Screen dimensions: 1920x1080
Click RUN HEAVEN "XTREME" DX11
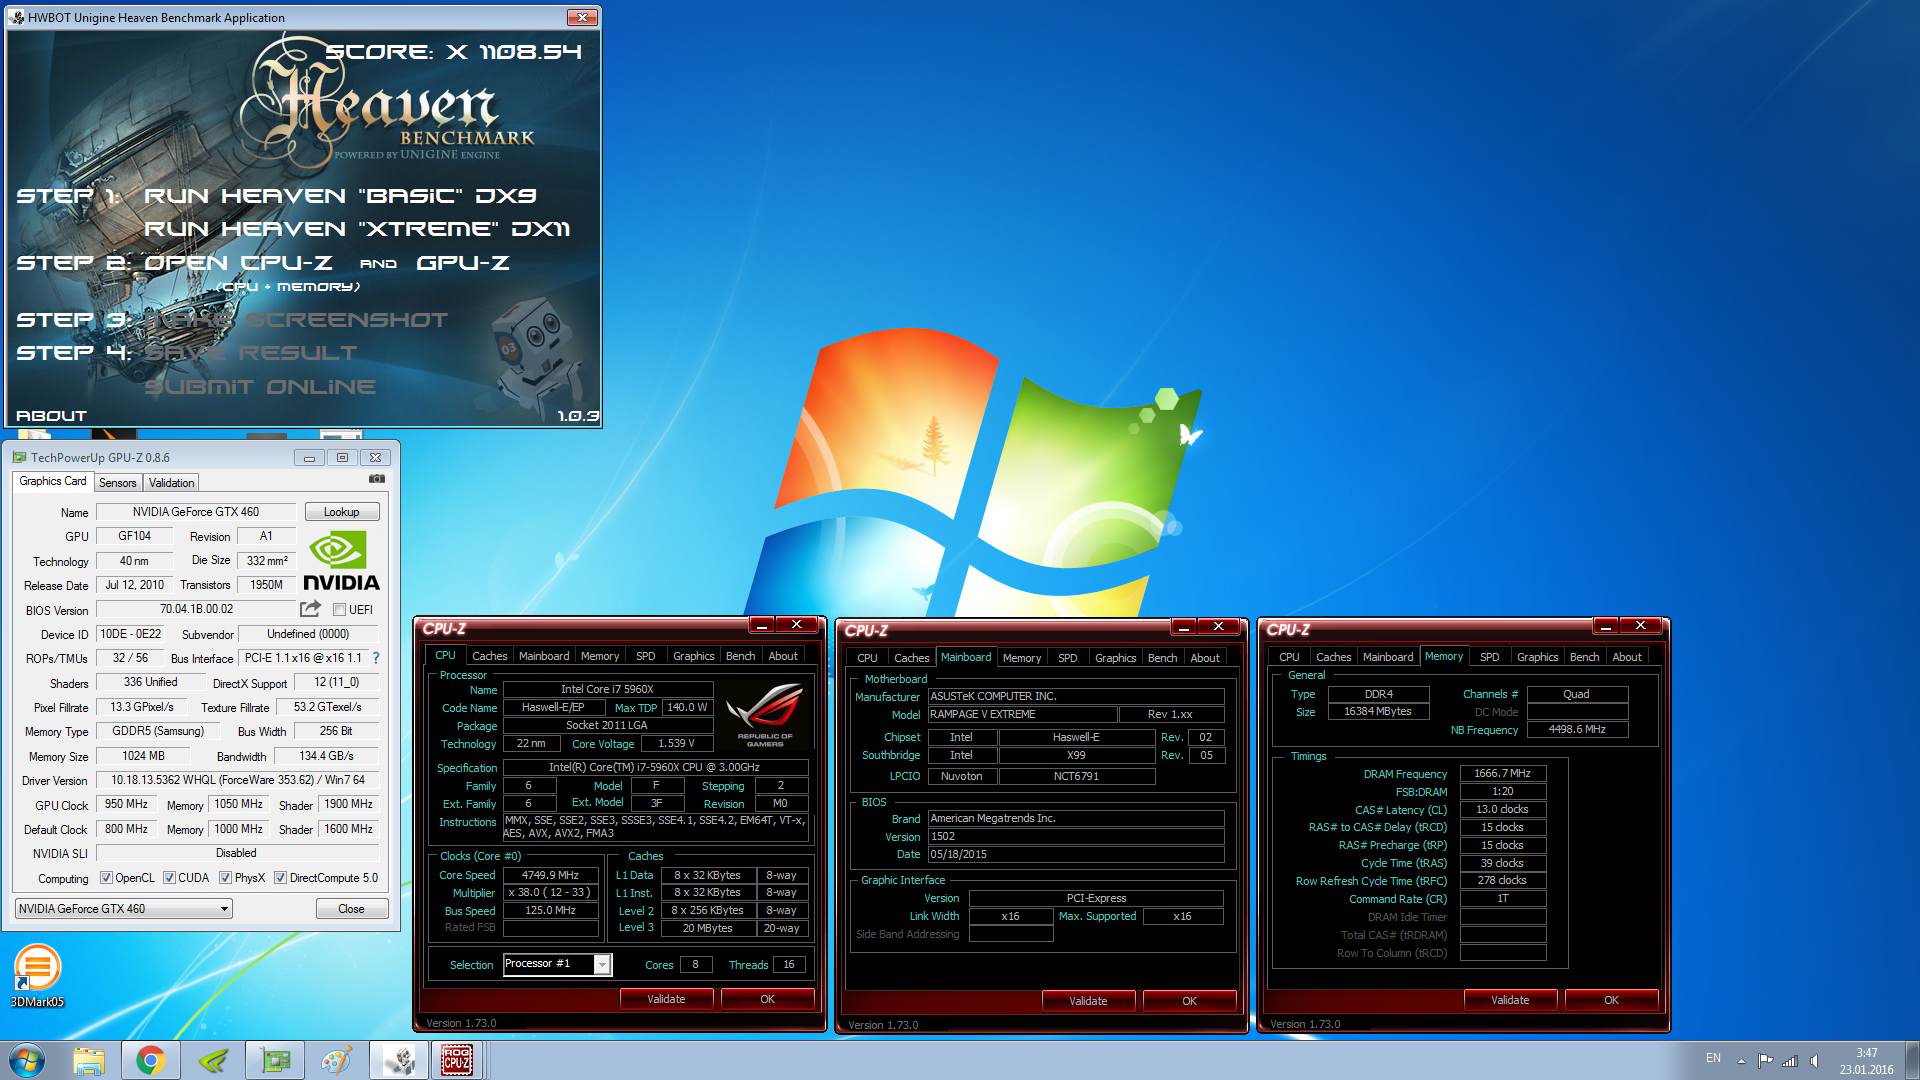pos(357,229)
